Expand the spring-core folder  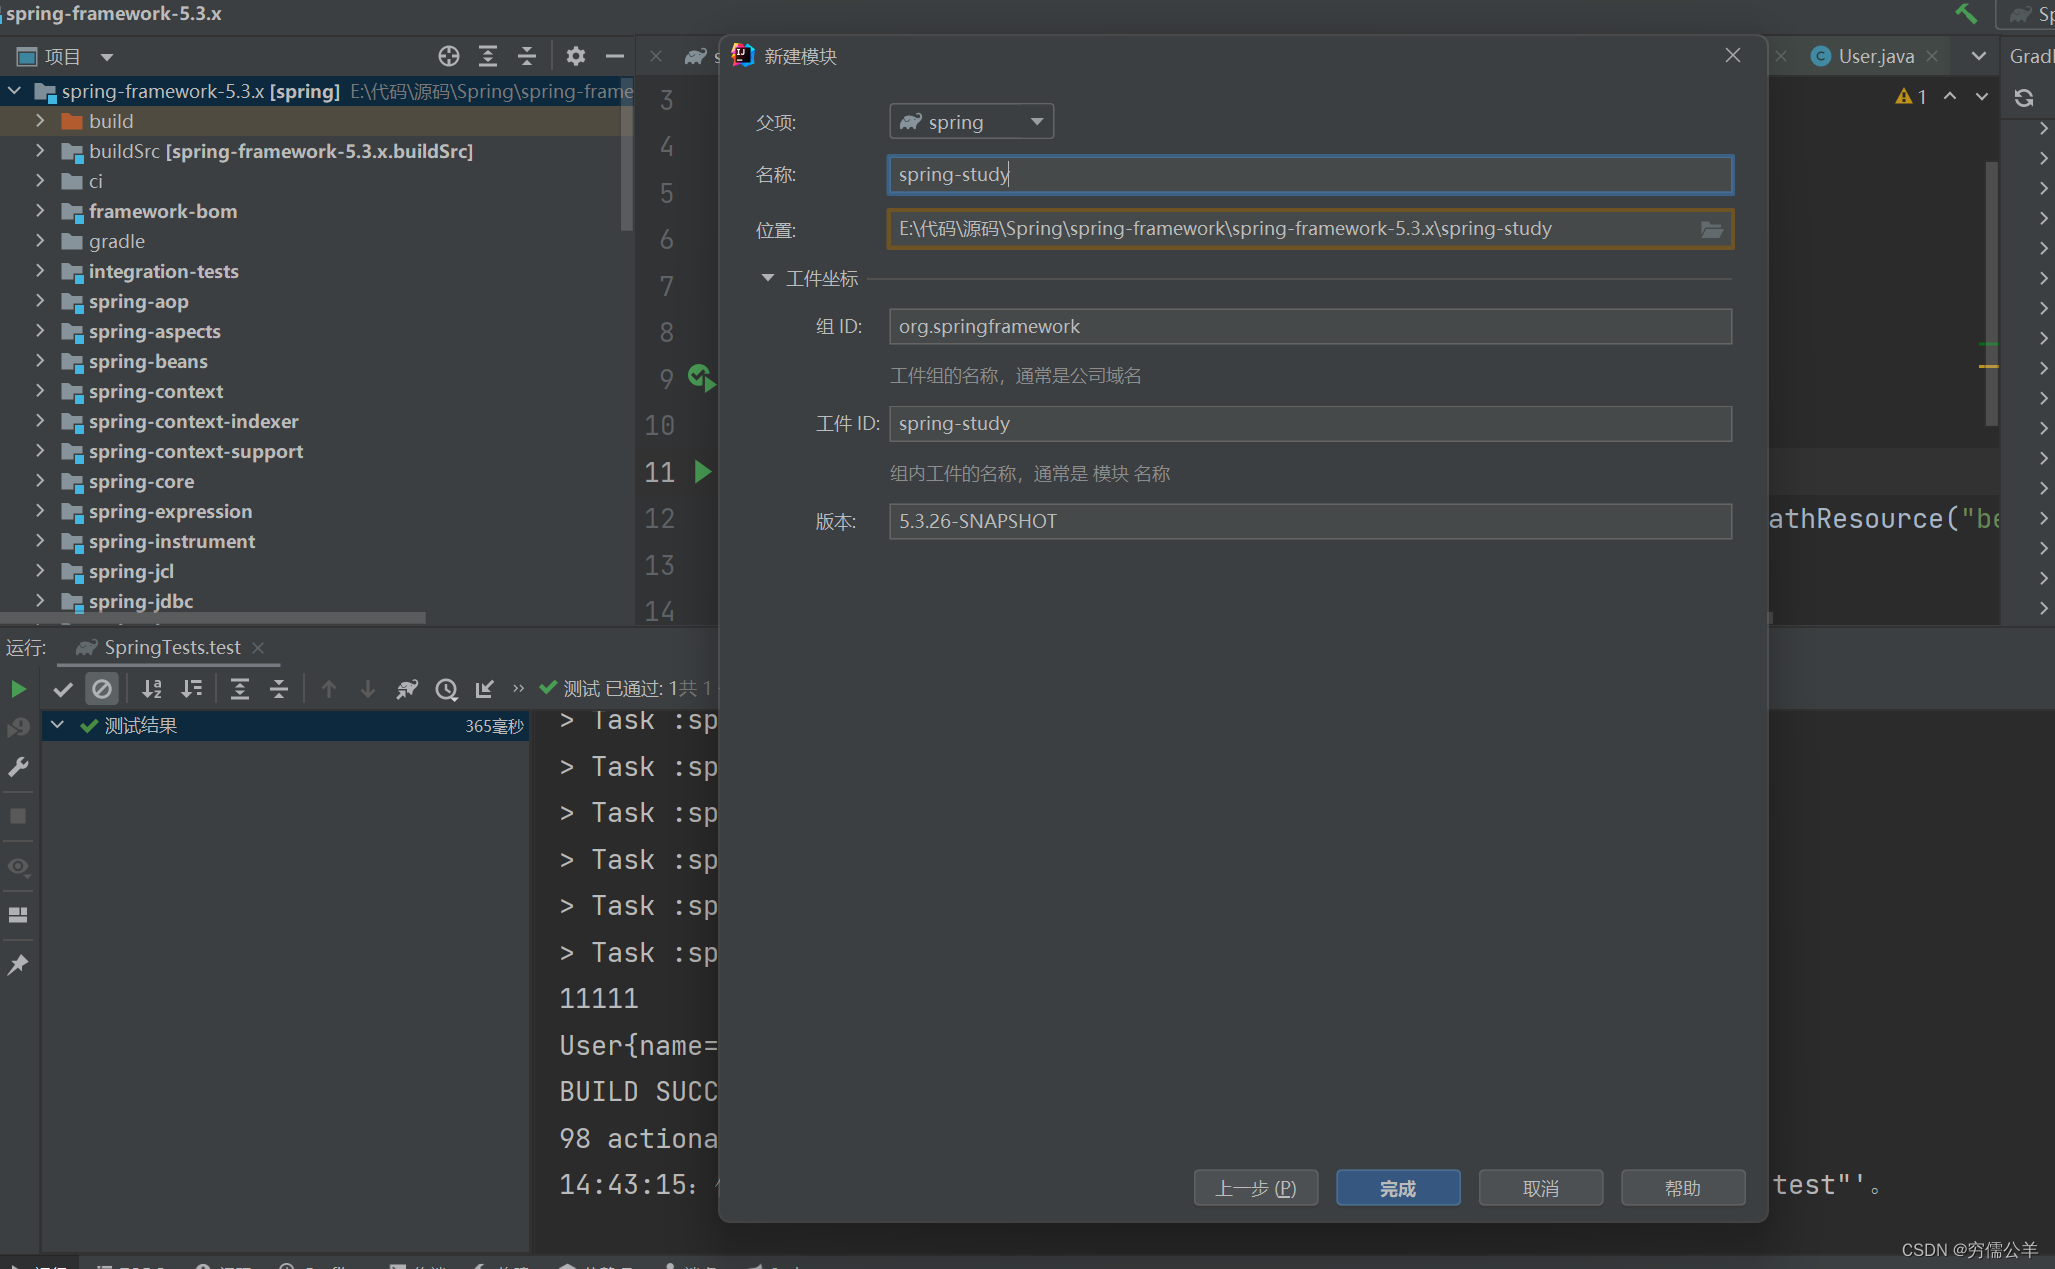[x=40, y=481]
